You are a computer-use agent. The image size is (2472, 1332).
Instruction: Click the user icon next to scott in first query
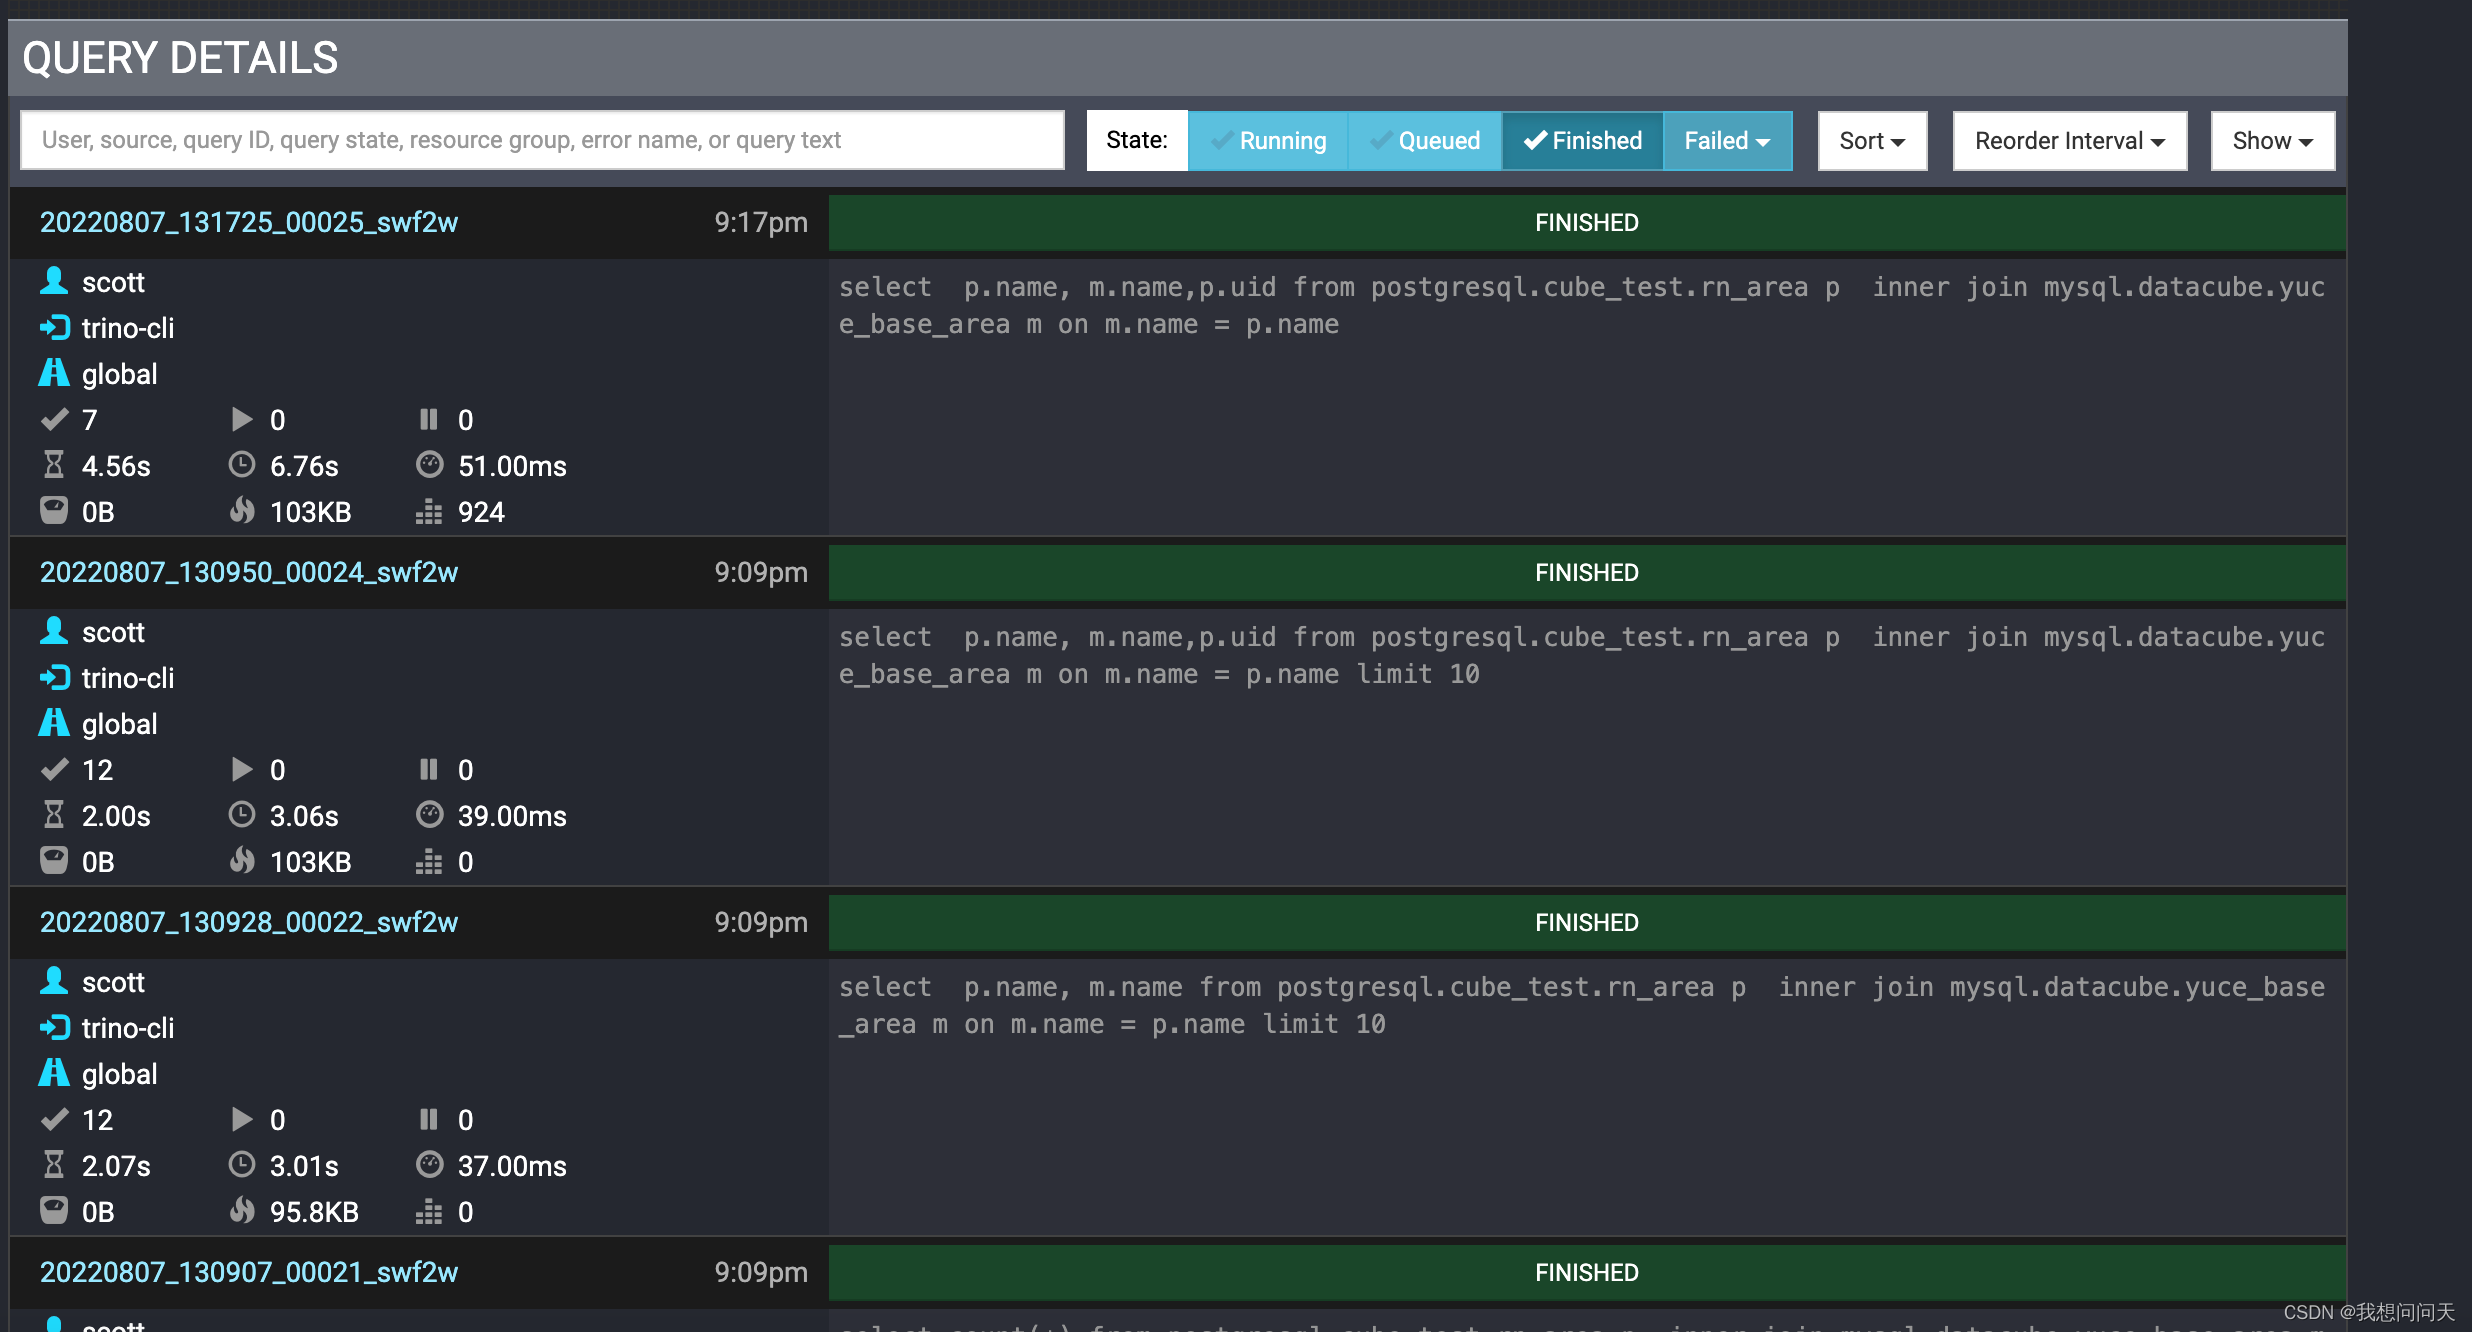tap(54, 281)
